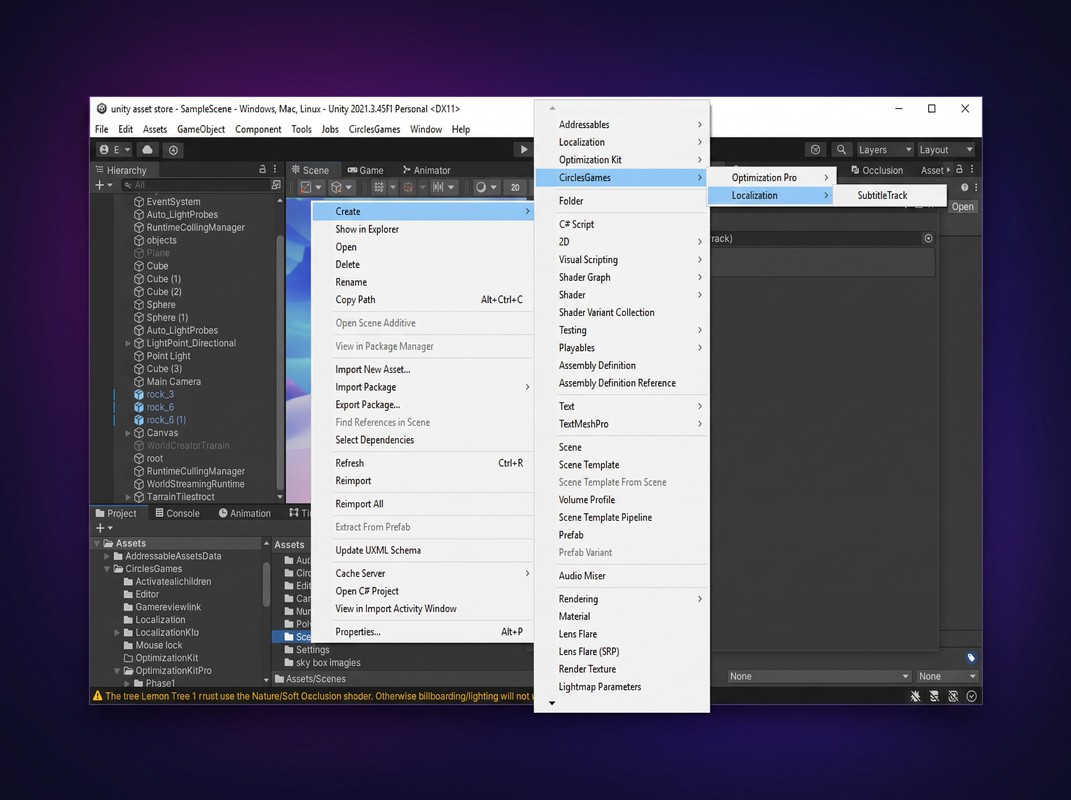Viewport: 1071px width, 800px height.
Task: Select SubtitleTrack submenu item
Action: (890, 195)
